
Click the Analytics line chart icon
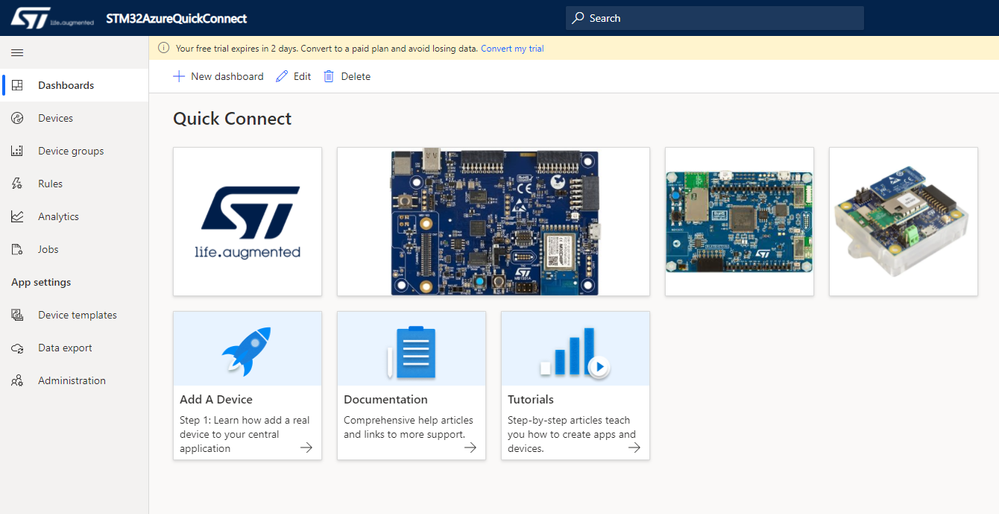tap(17, 217)
